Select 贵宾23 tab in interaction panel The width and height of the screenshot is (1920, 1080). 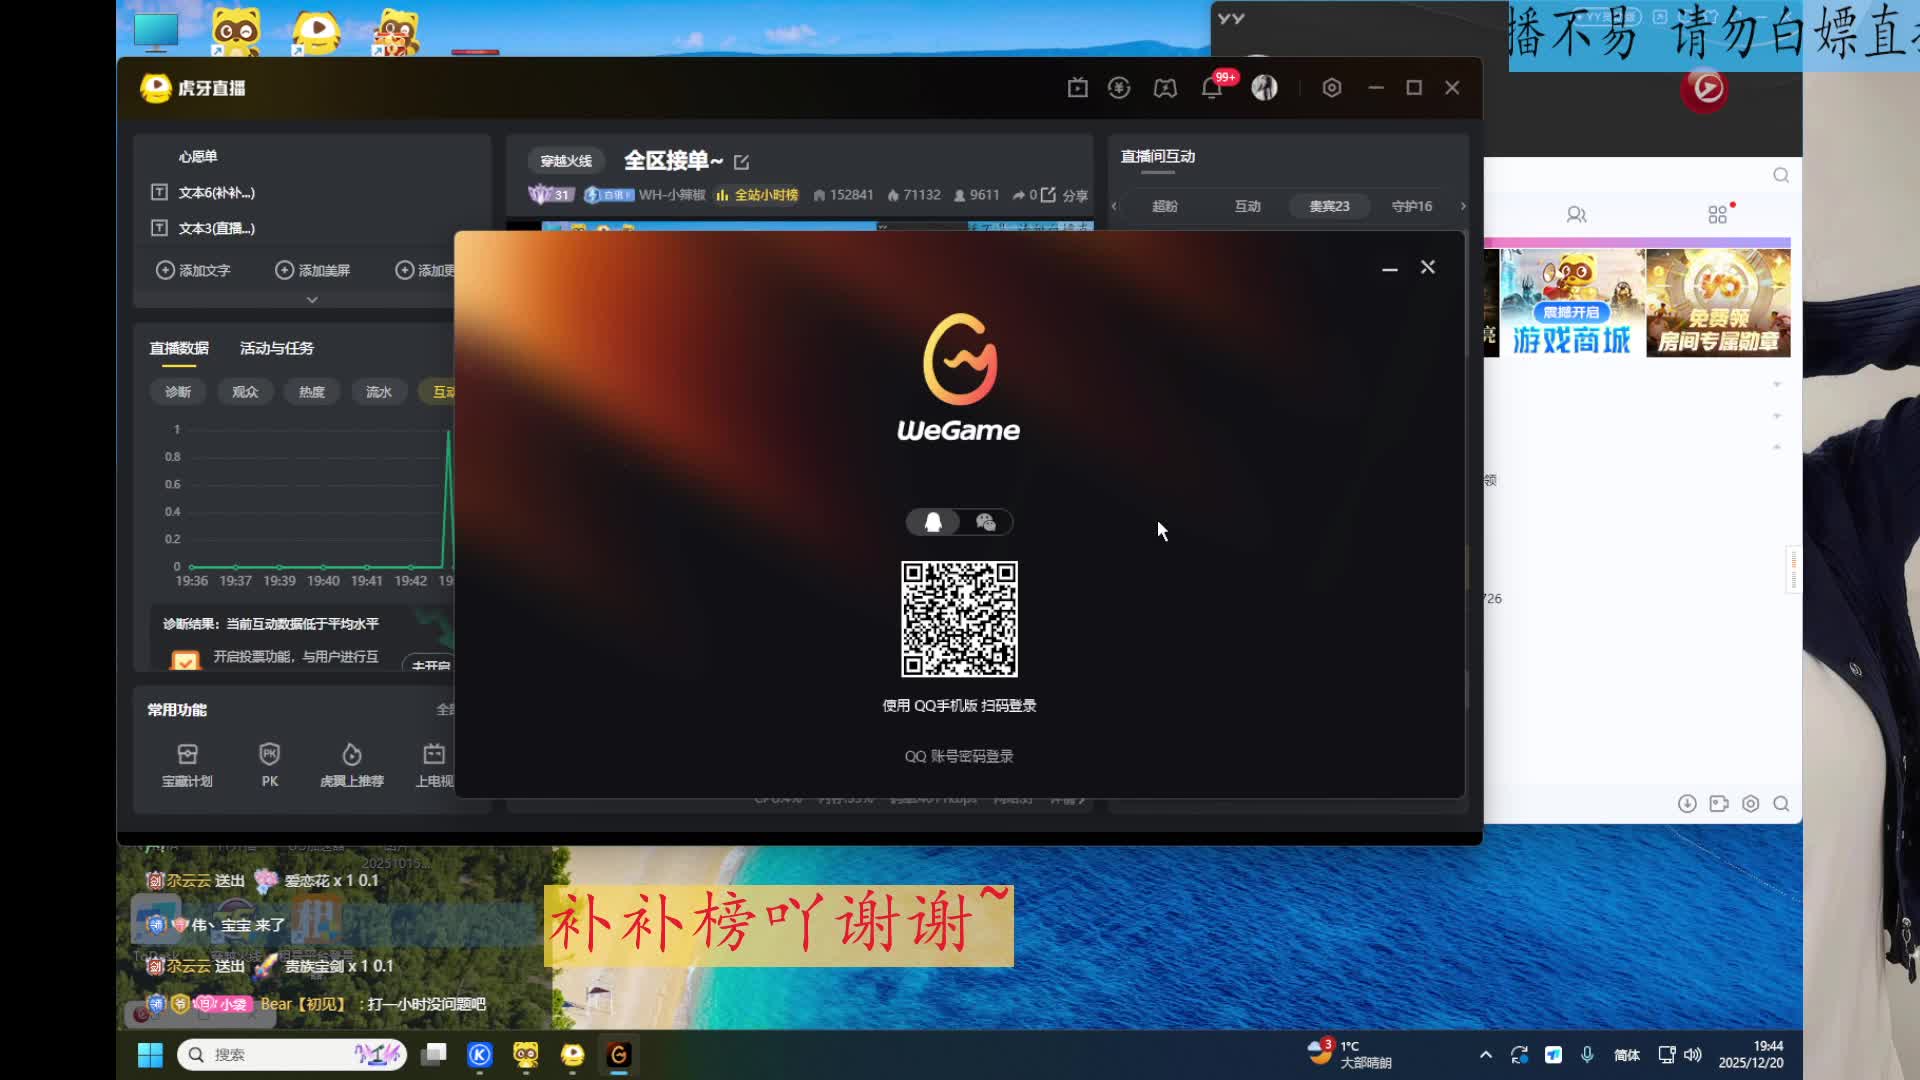click(x=1329, y=206)
